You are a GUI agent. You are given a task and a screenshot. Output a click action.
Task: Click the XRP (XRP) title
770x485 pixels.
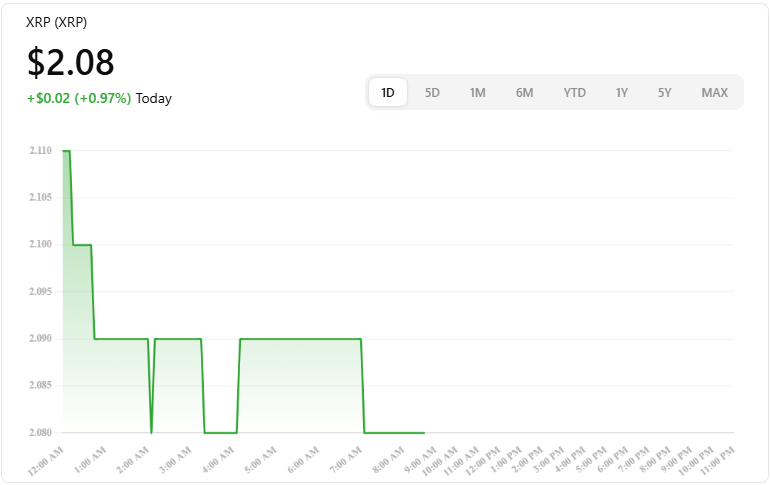(56, 22)
